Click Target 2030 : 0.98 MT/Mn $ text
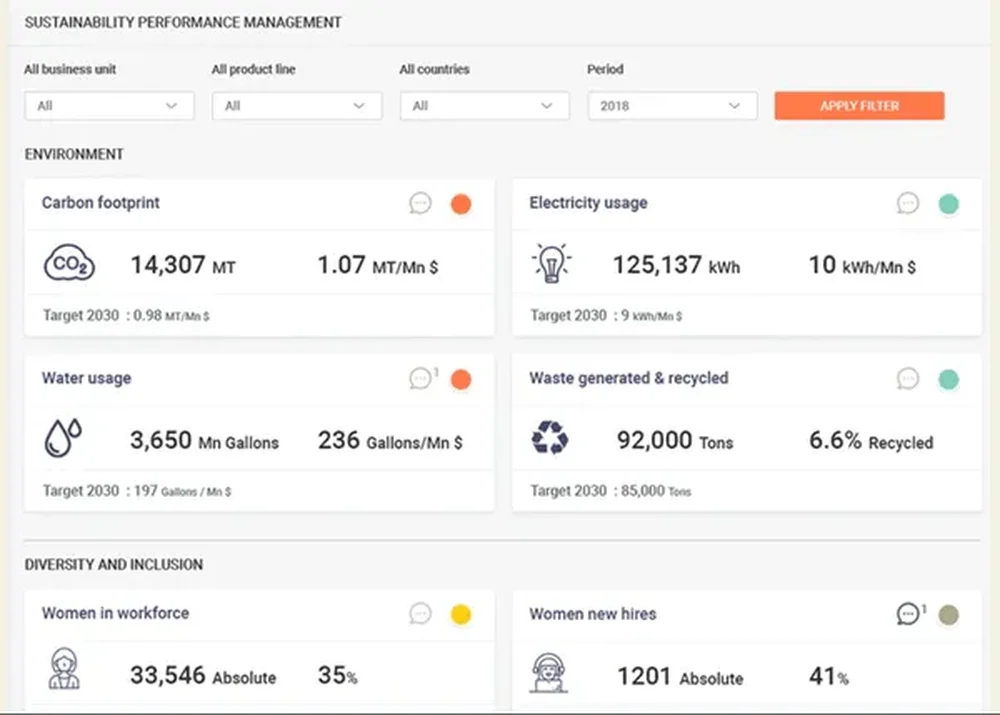This screenshot has height=715, width=1000. click(126, 315)
